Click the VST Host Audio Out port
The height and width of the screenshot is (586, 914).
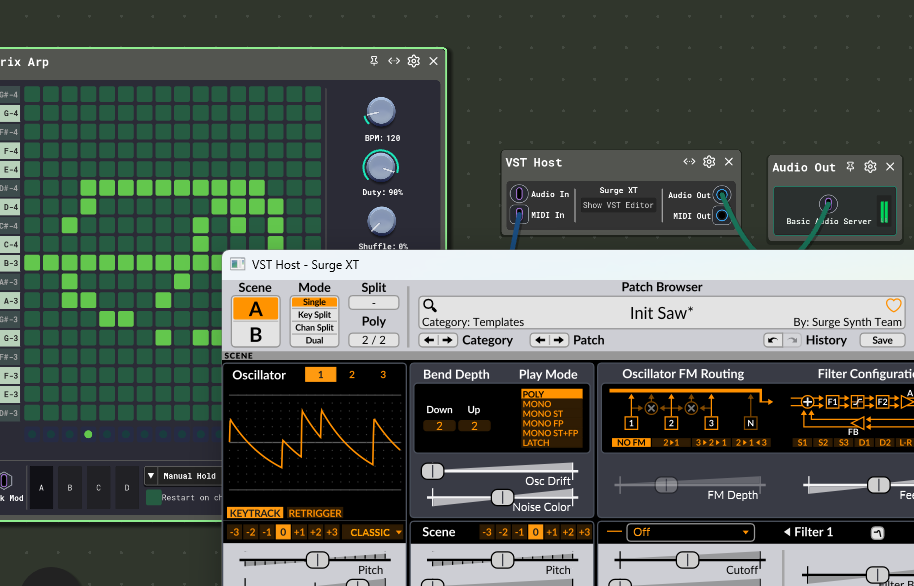click(x=722, y=195)
